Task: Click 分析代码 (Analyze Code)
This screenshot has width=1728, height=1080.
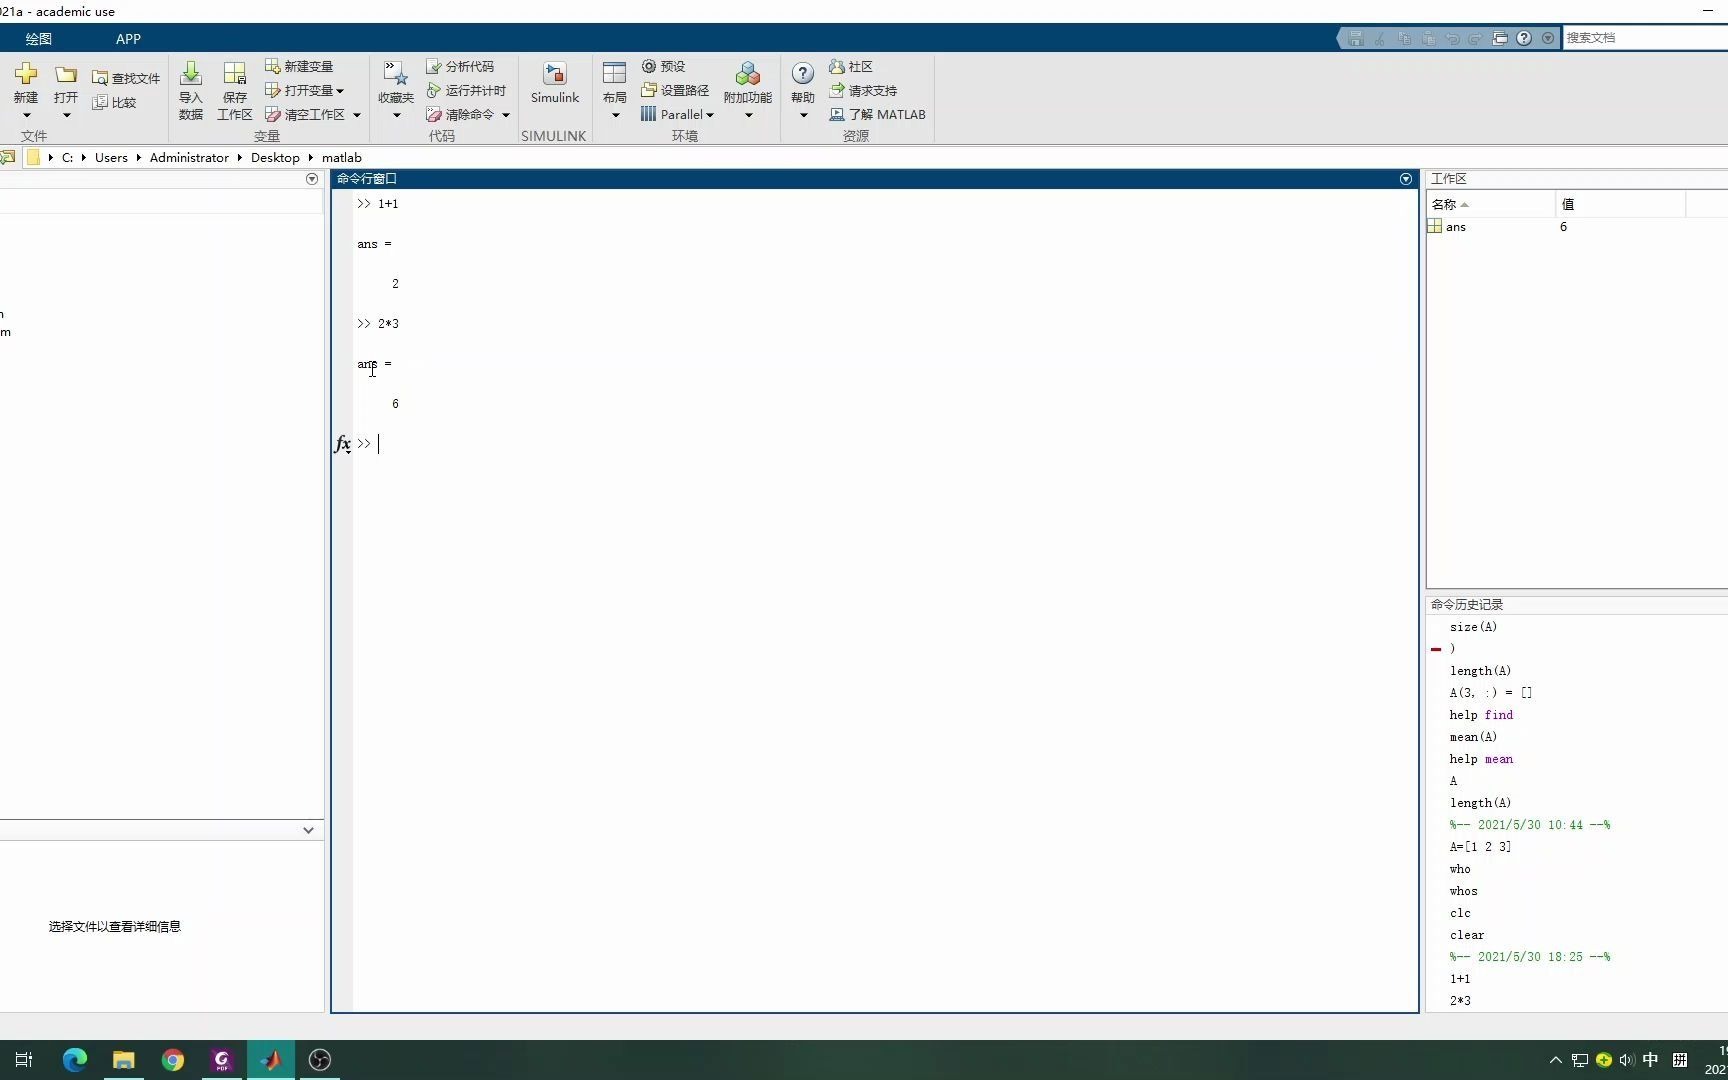Action: [x=460, y=66]
